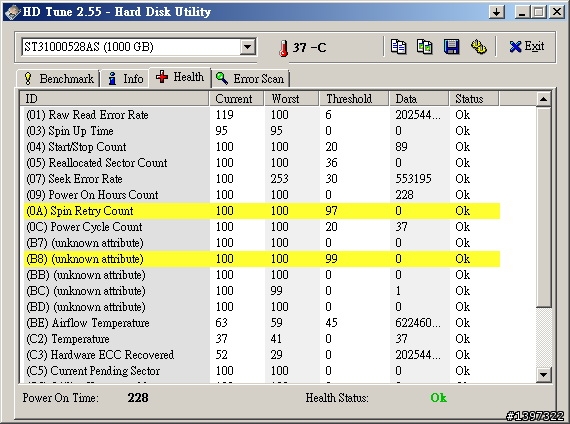This screenshot has width=570, height=424.
Task: Open the Error Scan tab
Action: coord(250,79)
